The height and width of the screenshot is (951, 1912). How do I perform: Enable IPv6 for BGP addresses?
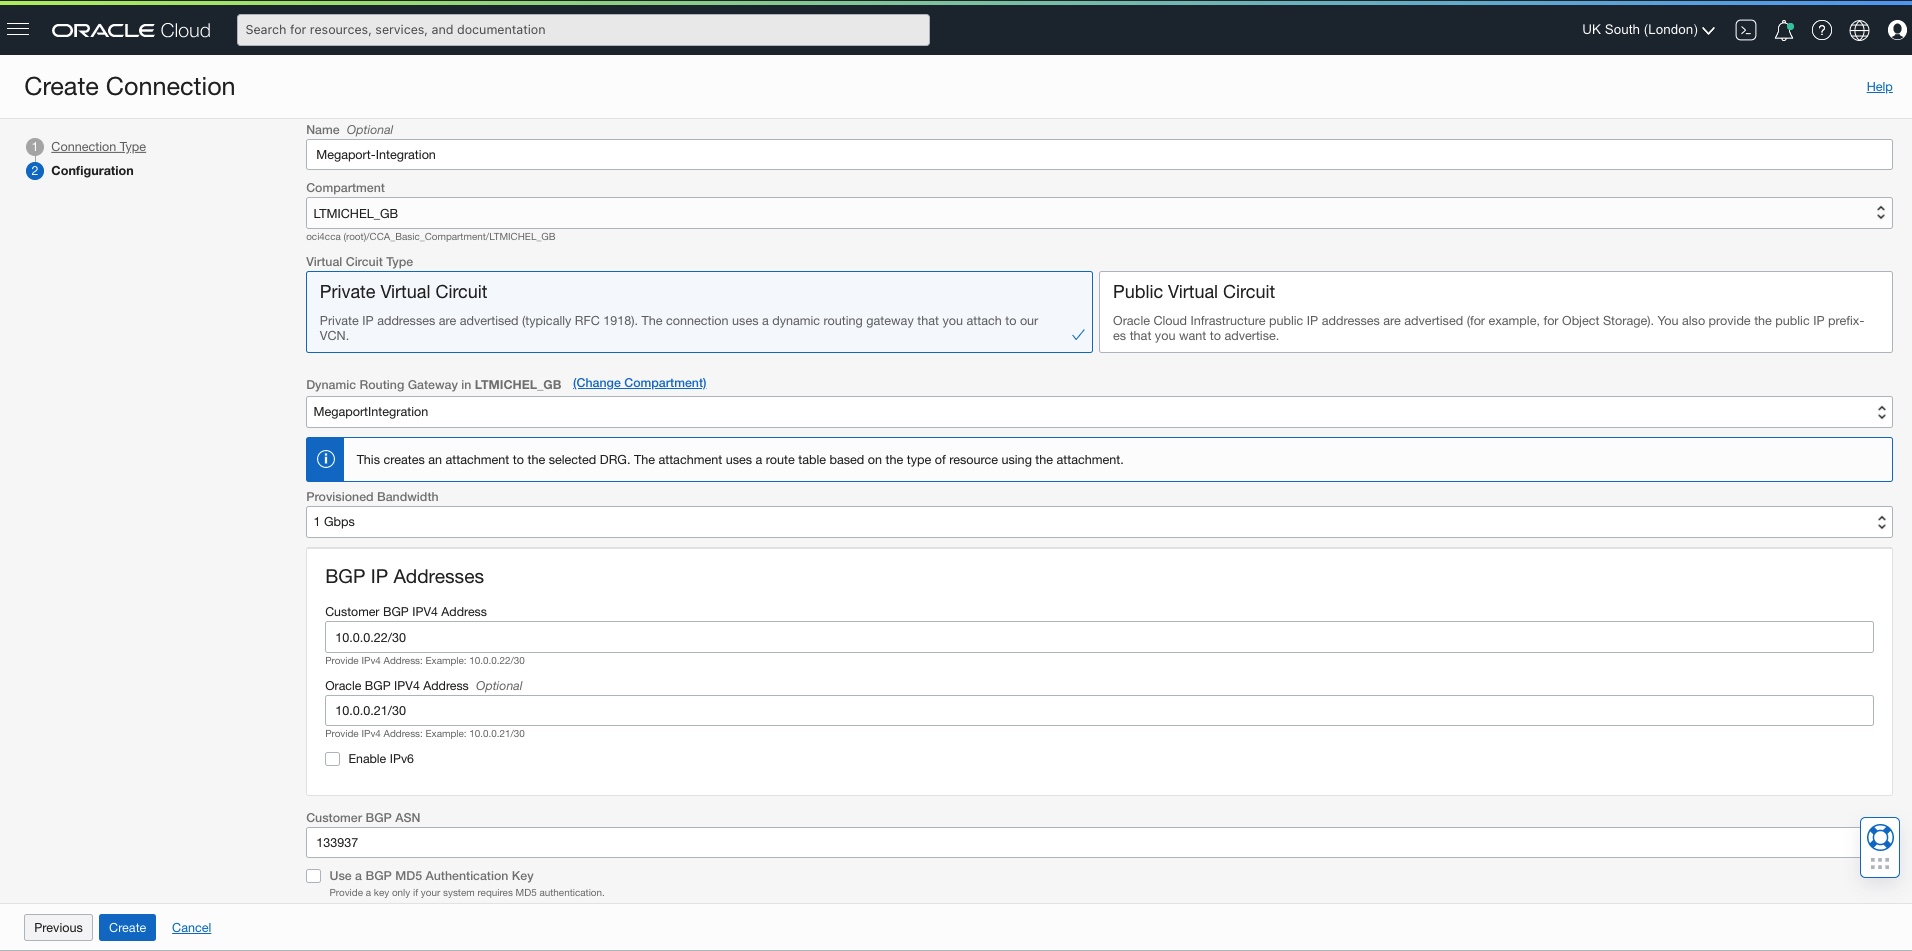click(332, 758)
